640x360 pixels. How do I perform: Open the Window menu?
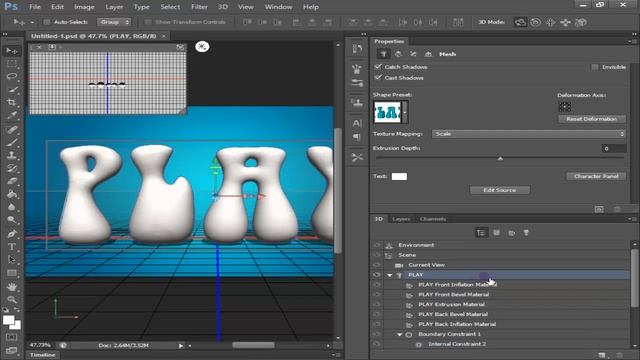point(278,7)
